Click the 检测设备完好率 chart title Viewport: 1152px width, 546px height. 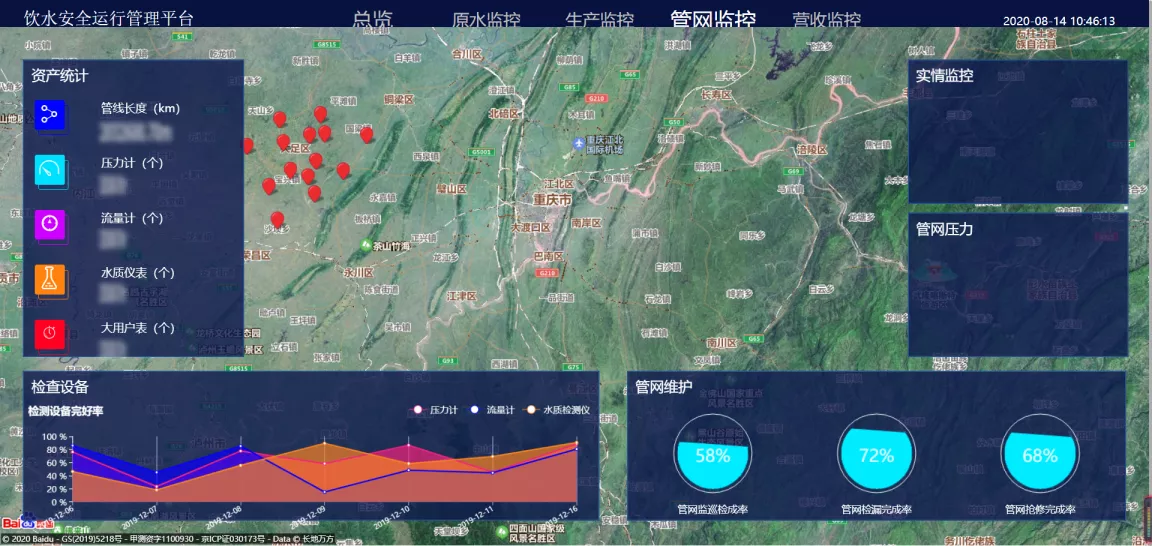point(65,411)
